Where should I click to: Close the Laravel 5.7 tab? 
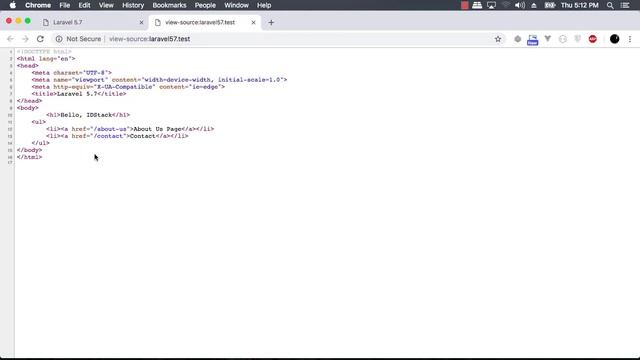click(142, 22)
